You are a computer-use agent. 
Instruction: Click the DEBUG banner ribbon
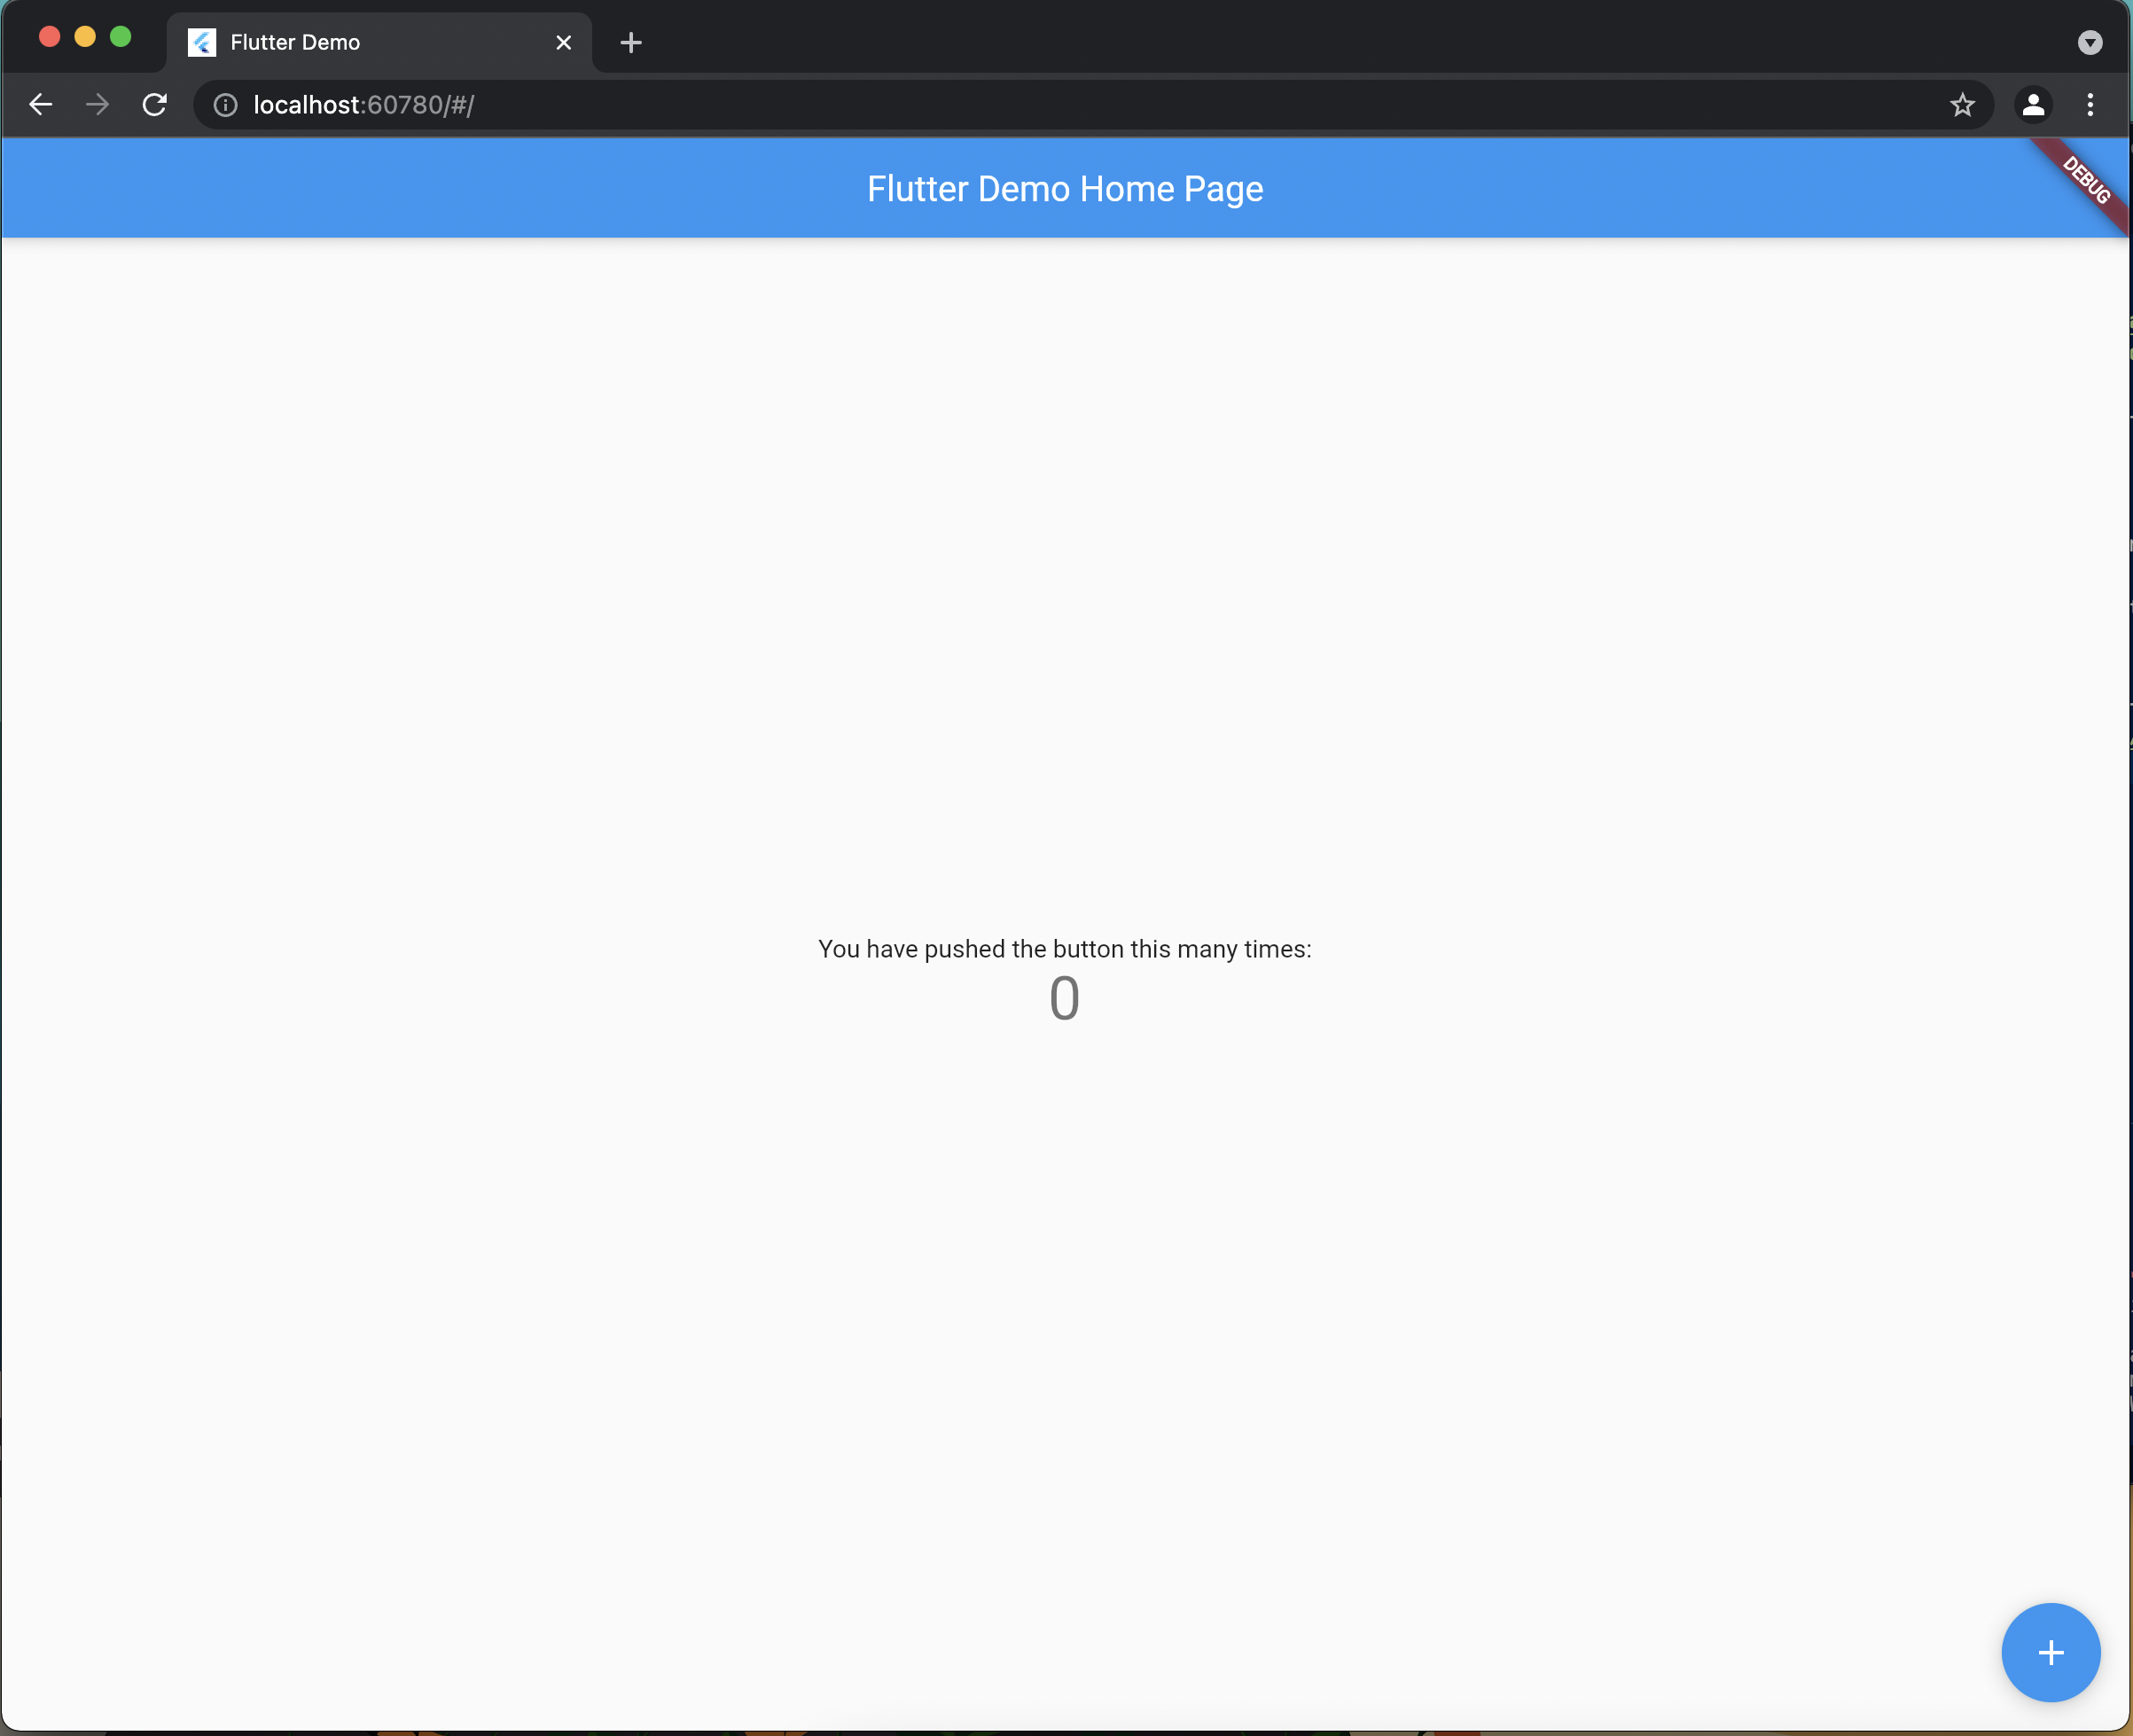point(2085,181)
